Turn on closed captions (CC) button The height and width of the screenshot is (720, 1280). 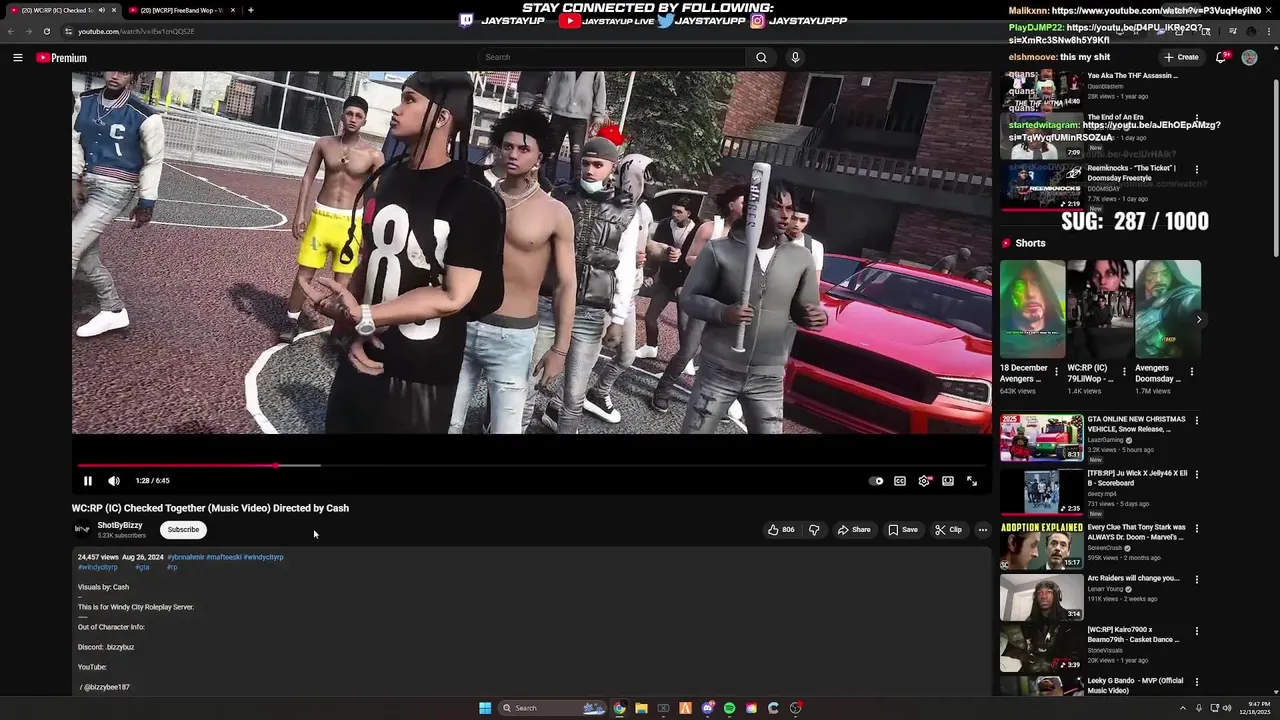[x=900, y=481]
